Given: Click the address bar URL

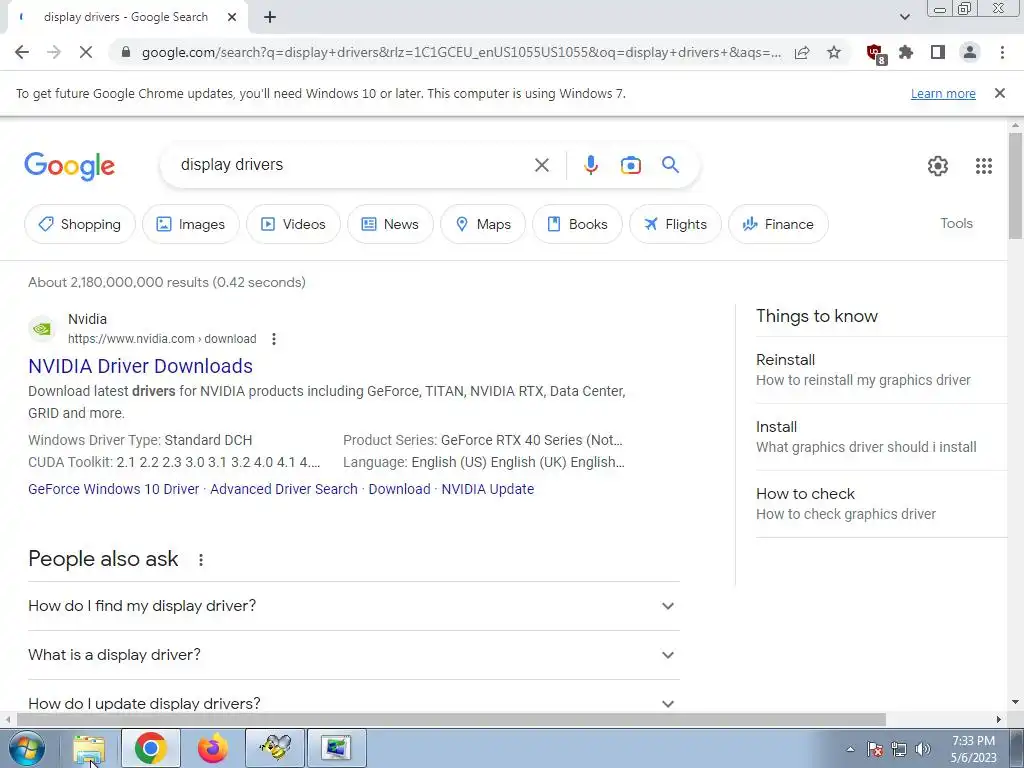Looking at the screenshot, I should click(x=460, y=52).
